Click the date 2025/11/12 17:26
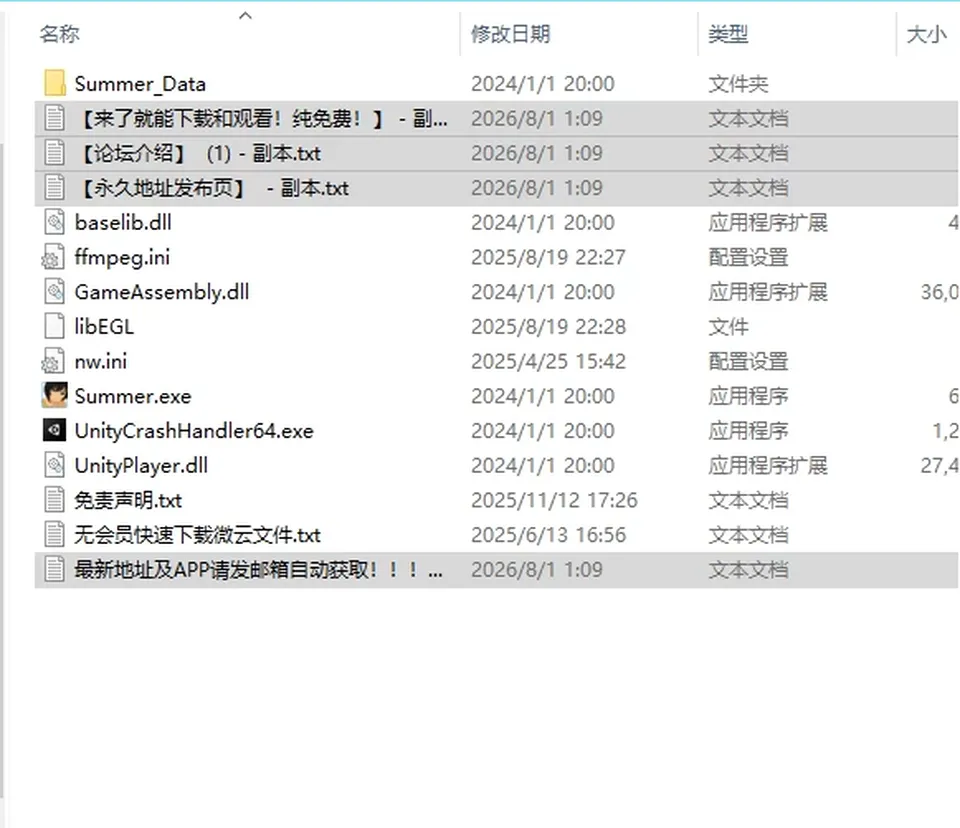Viewport: 960px width, 828px height. 555,500
